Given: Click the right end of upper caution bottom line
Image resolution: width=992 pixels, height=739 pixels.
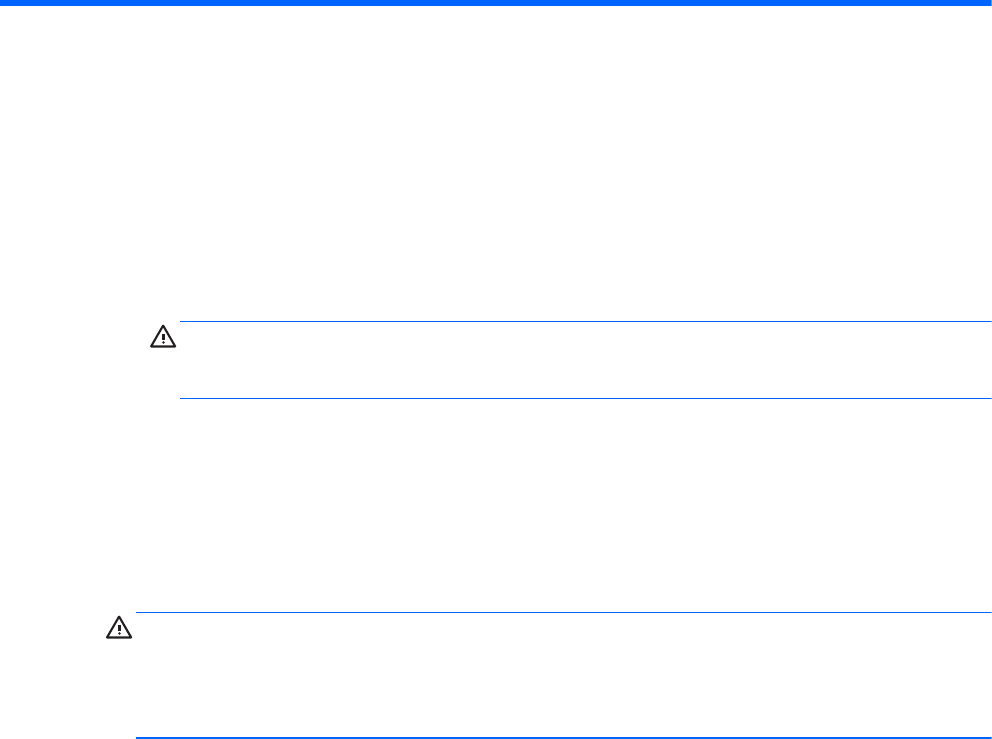Looking at the screenshot, I should tap(988, 398).
